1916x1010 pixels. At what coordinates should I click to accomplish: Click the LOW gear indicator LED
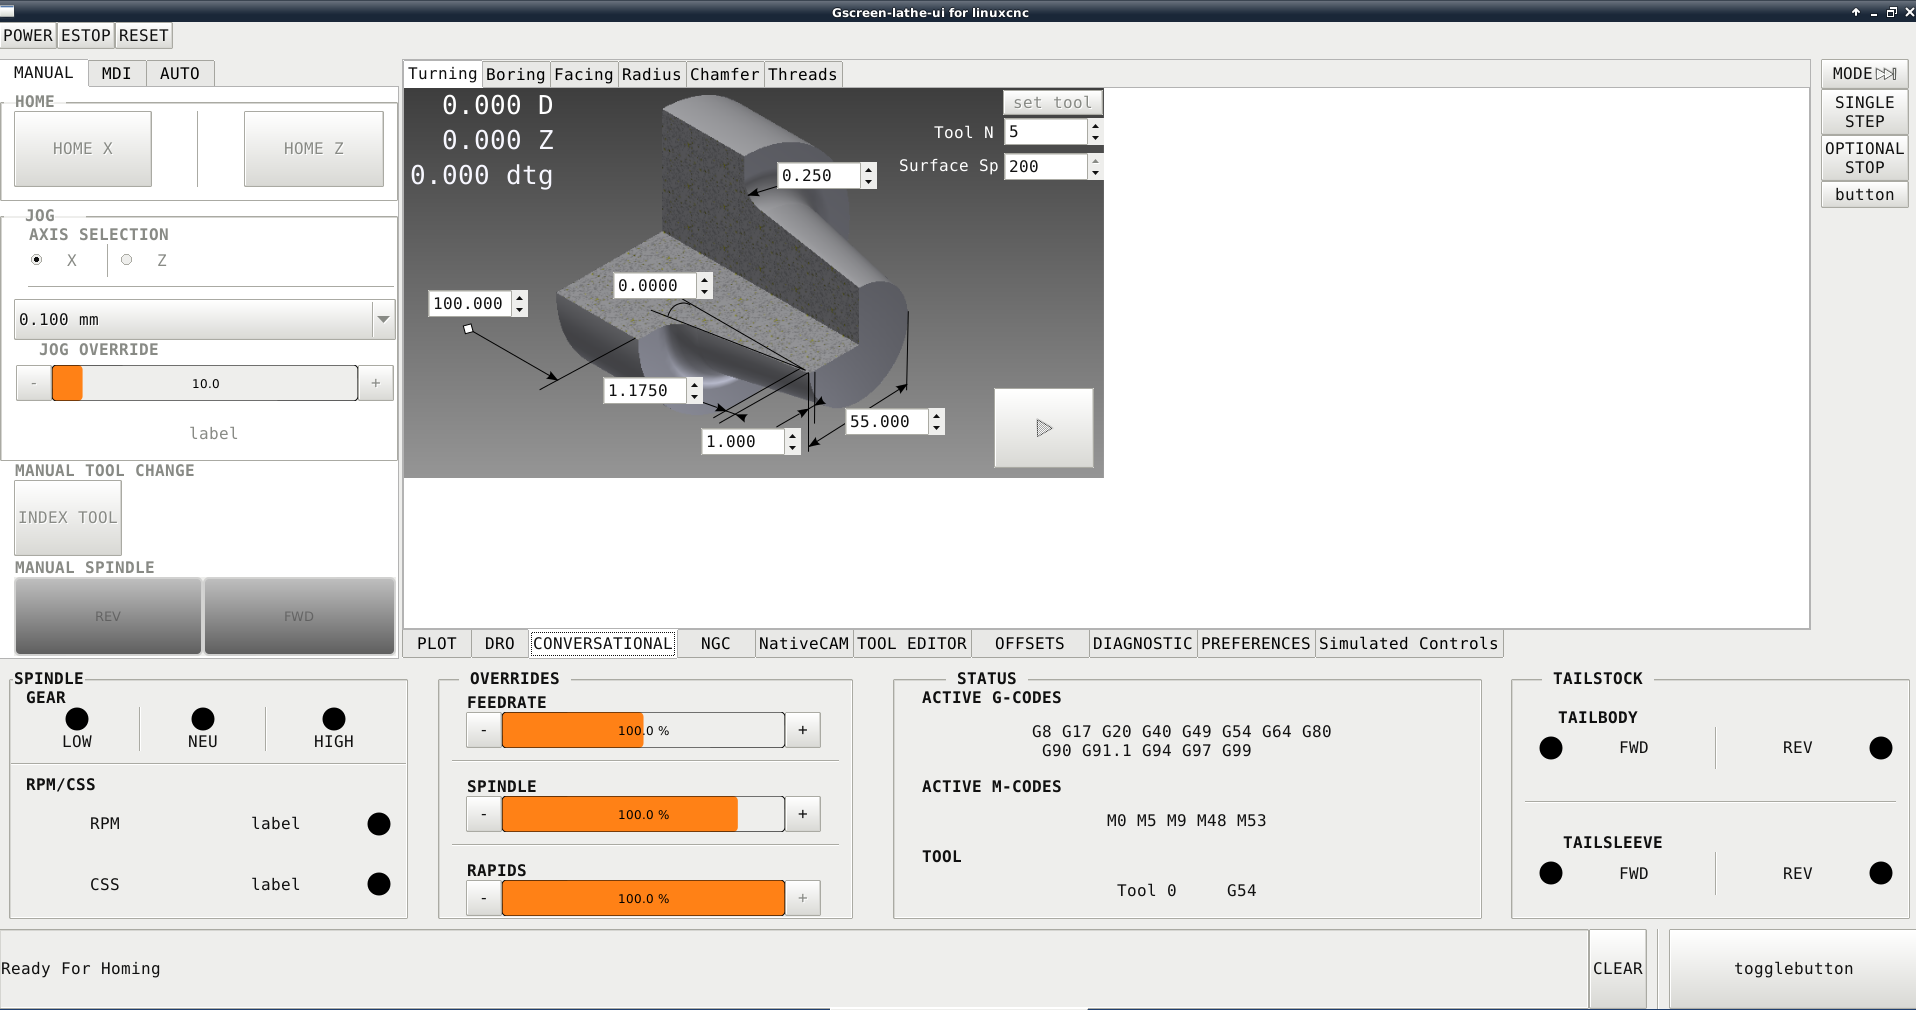point(77,719)
